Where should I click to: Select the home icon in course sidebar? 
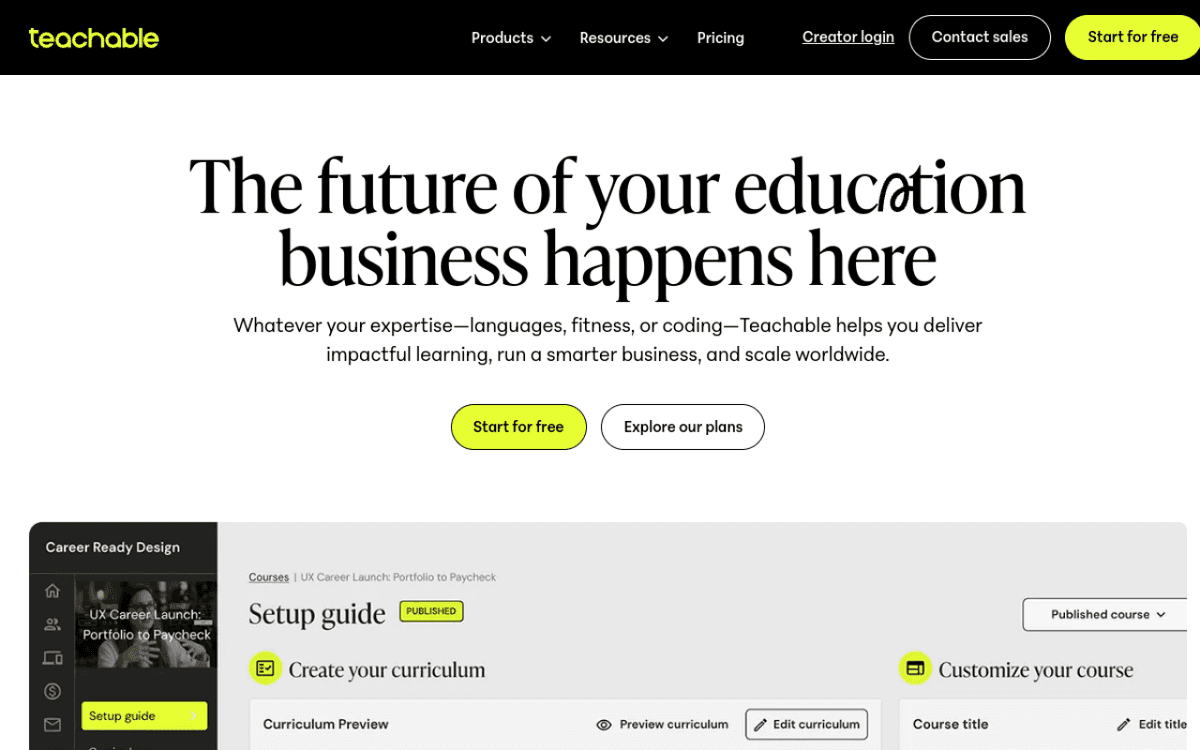52,591
